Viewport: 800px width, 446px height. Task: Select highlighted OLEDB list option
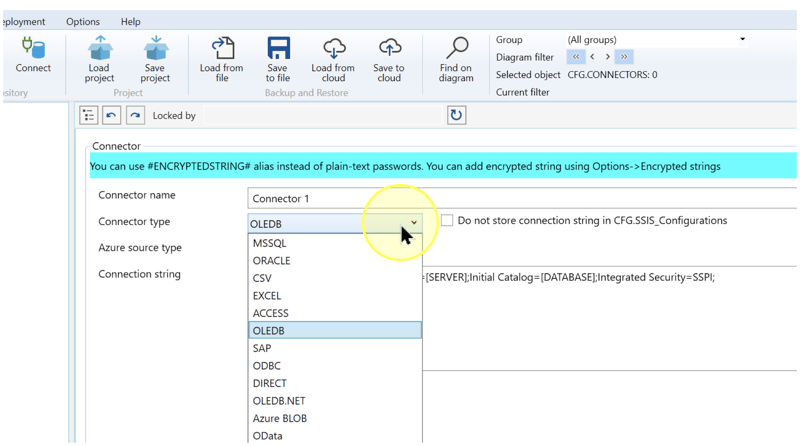click(335, 331)
